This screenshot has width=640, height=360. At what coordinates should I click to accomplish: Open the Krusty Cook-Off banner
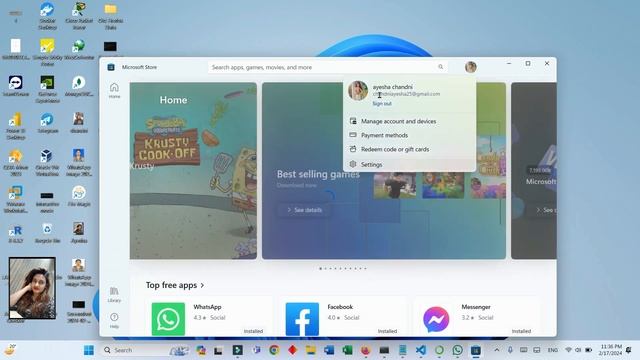pyautogui.click(x=193, y=171)
